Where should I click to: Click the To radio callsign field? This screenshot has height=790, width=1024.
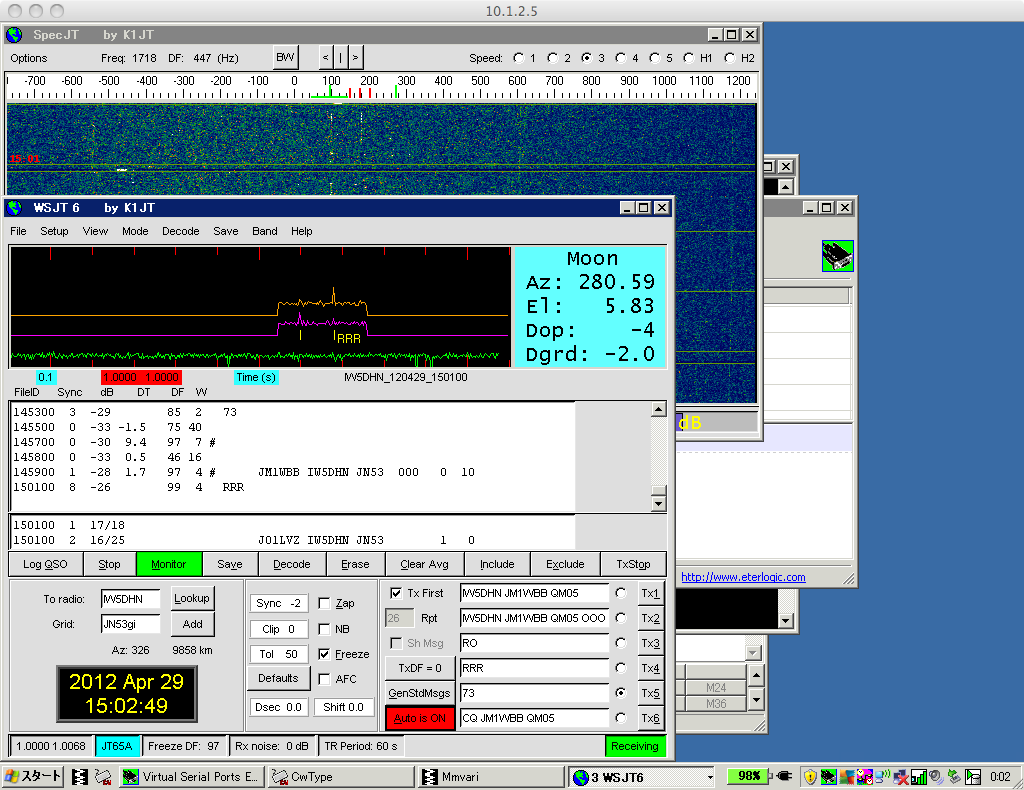(x=131, y=599)
